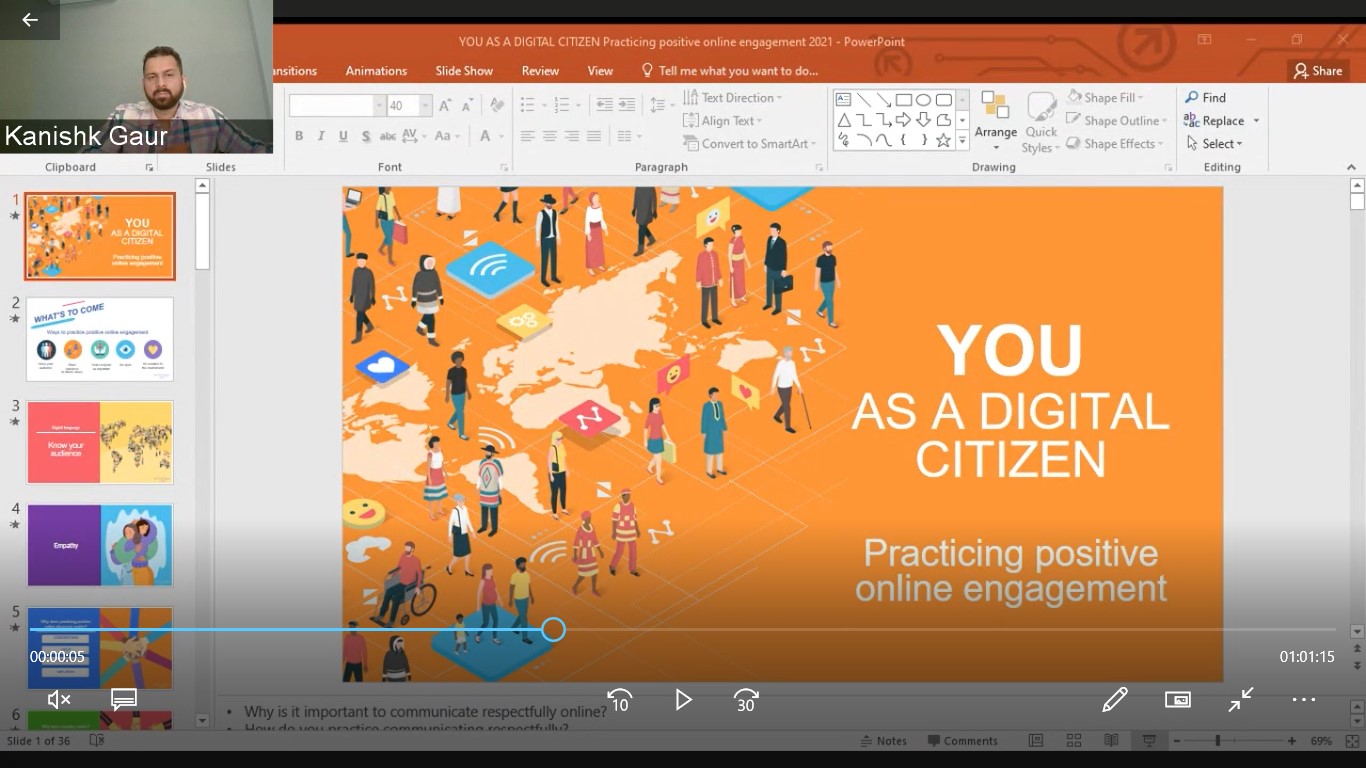
Task: Open the Animations tab
Action: tap(376, 70)
